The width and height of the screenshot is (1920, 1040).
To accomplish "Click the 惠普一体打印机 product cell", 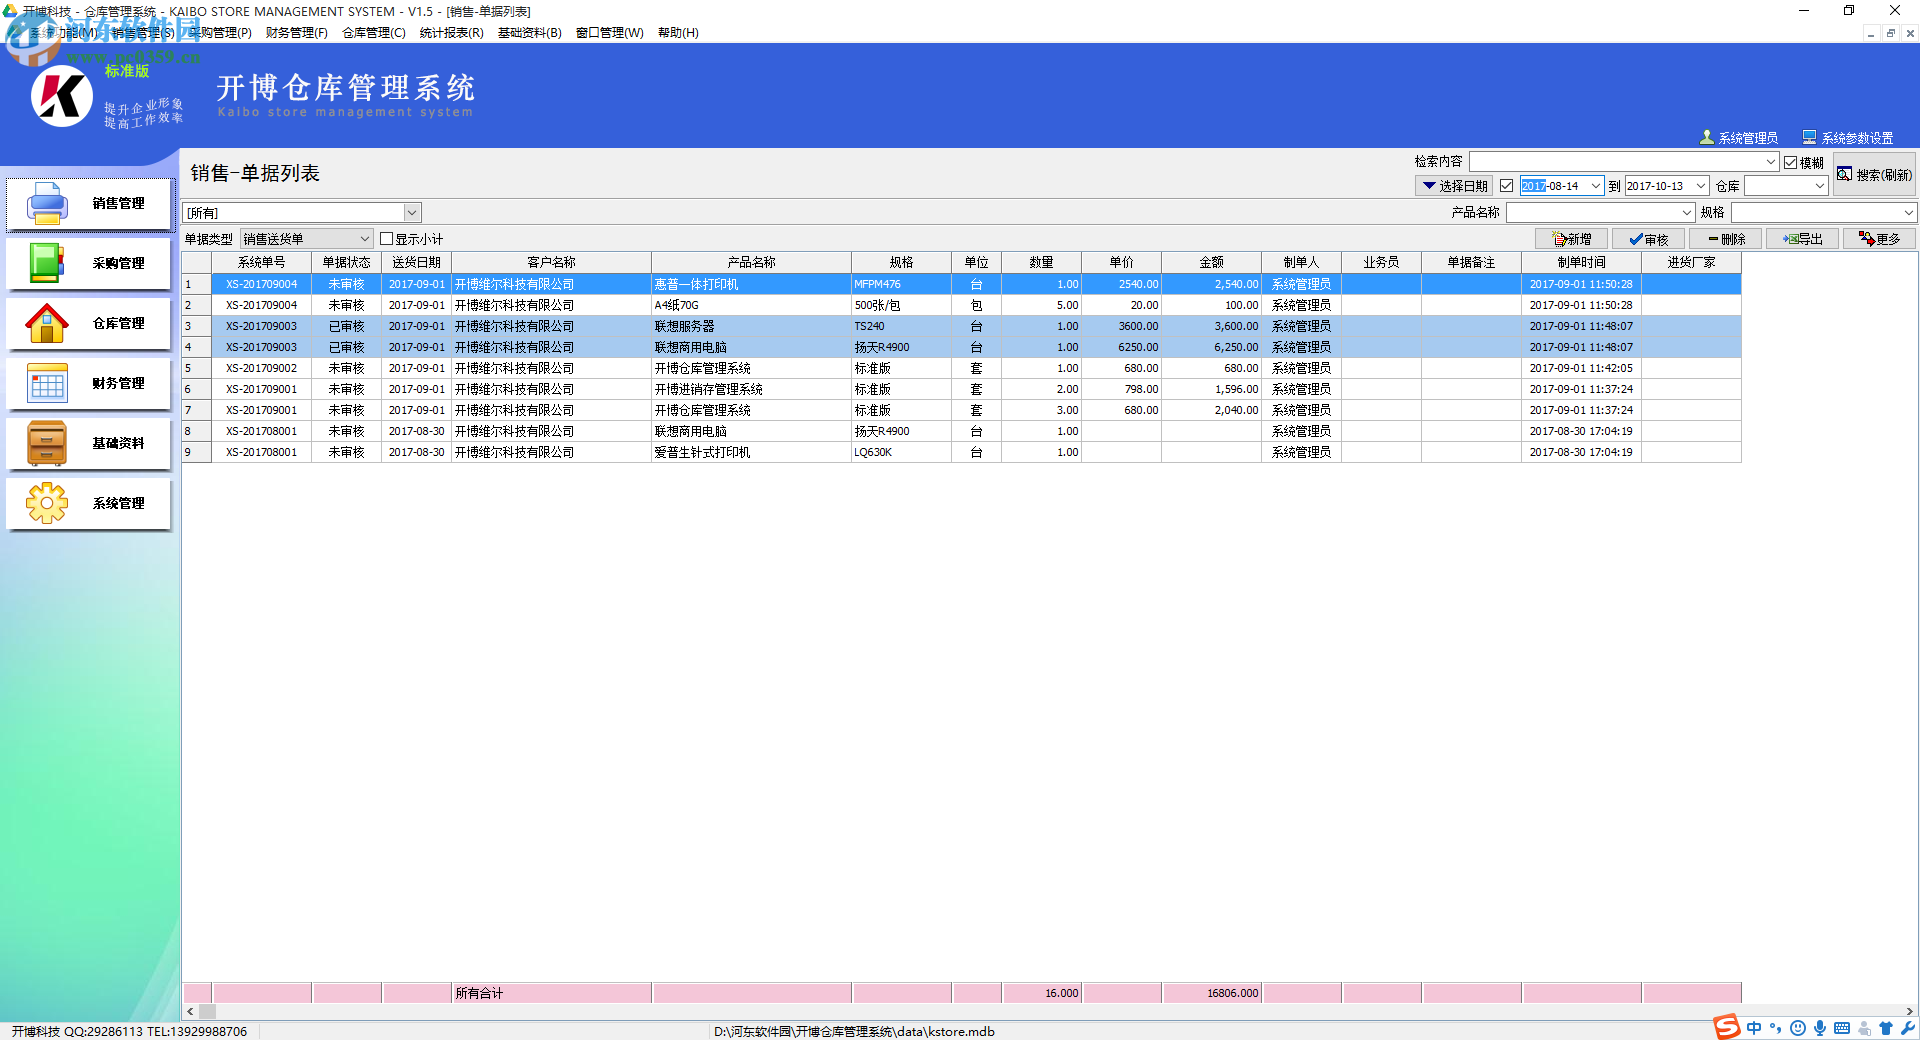I will tap(752, 284).
